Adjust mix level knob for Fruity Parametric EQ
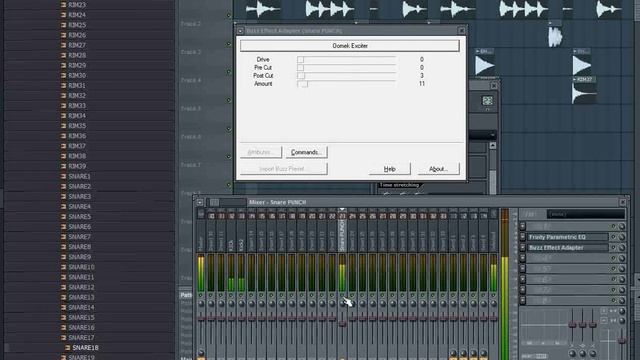Image resolution: width=640 pixels, height=360 pixels. (622, 237)
